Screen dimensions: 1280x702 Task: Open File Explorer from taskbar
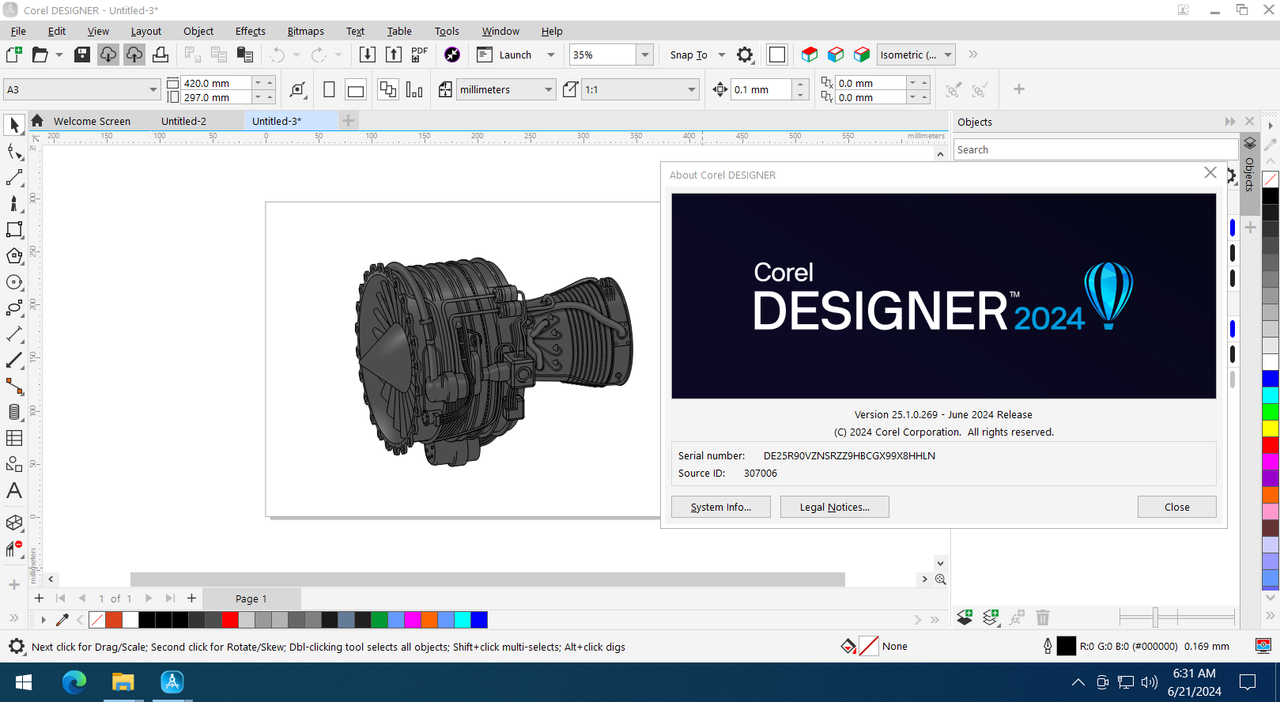point(123,683)
